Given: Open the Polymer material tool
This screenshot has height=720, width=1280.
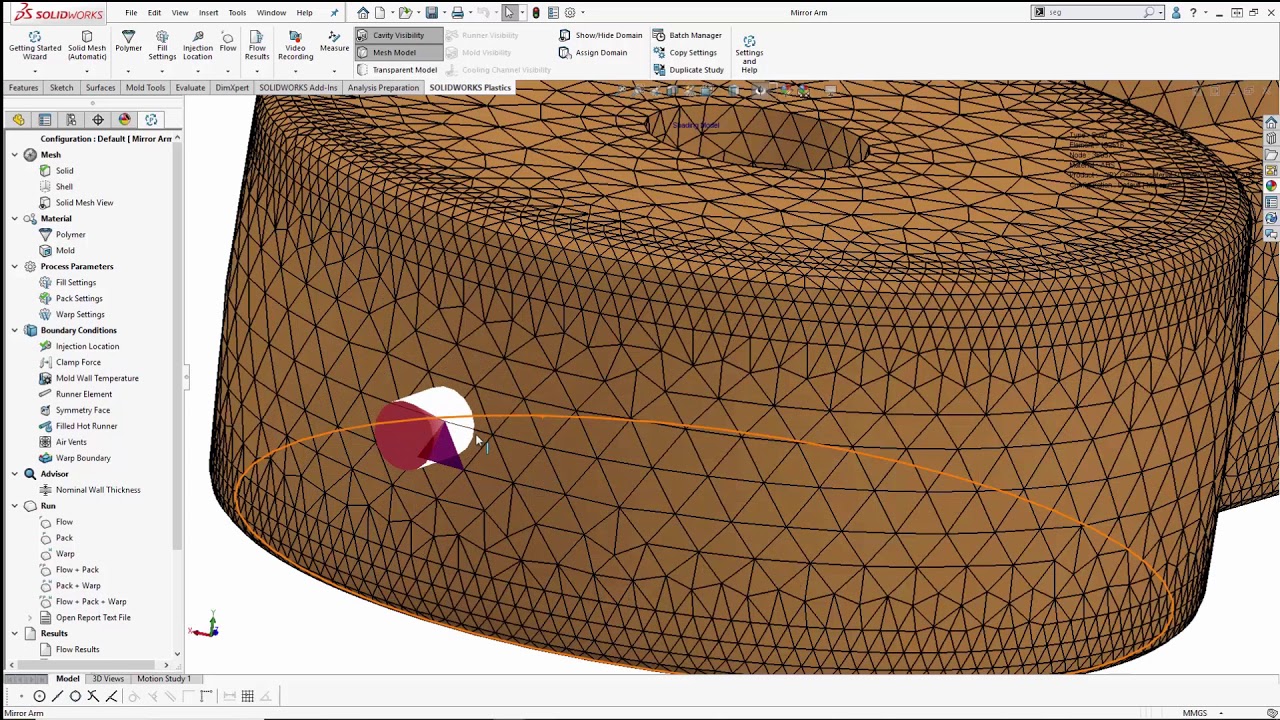Looking at the screenshot, I should (x=128, y=42).
